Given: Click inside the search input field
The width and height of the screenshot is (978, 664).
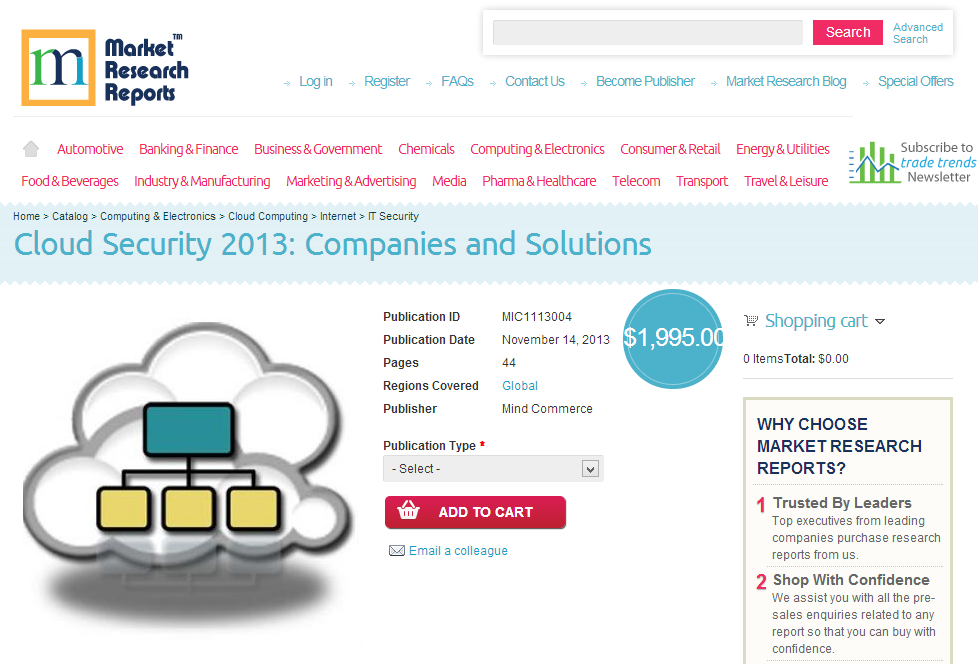Looking at the screenshot, I should tap(647, 32).
